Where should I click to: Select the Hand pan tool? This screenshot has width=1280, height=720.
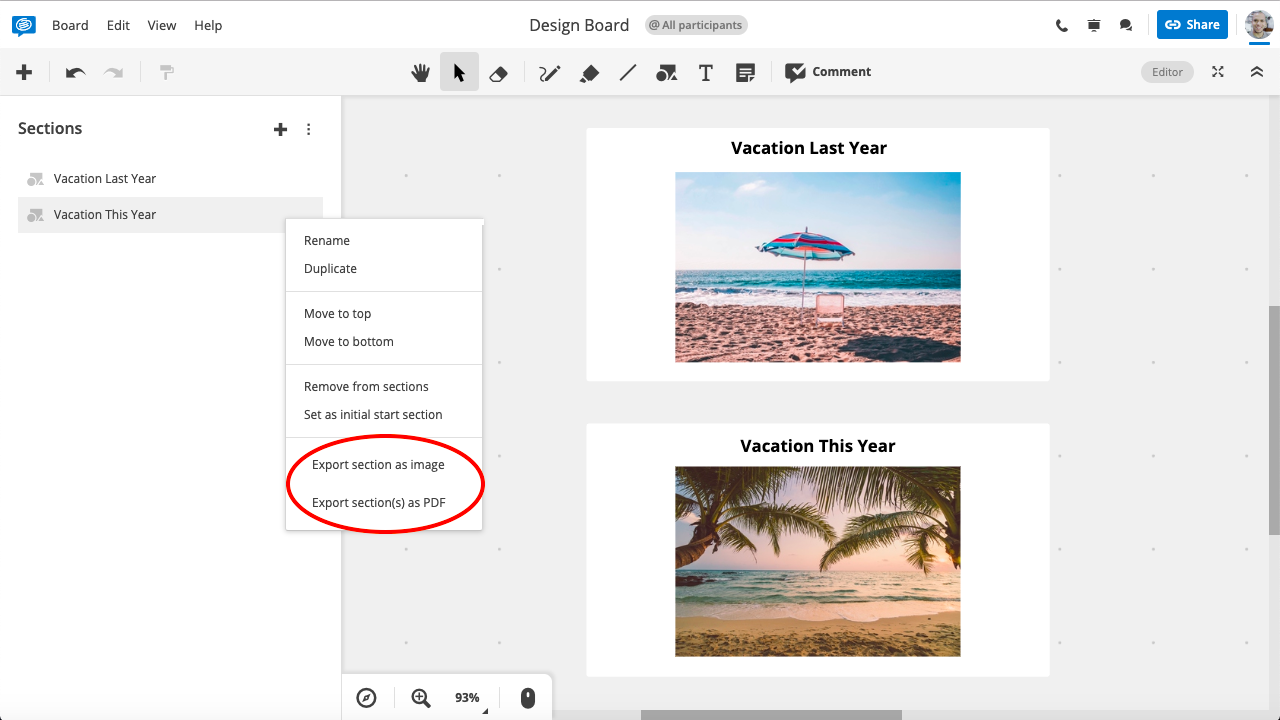[x=421, y=72]
